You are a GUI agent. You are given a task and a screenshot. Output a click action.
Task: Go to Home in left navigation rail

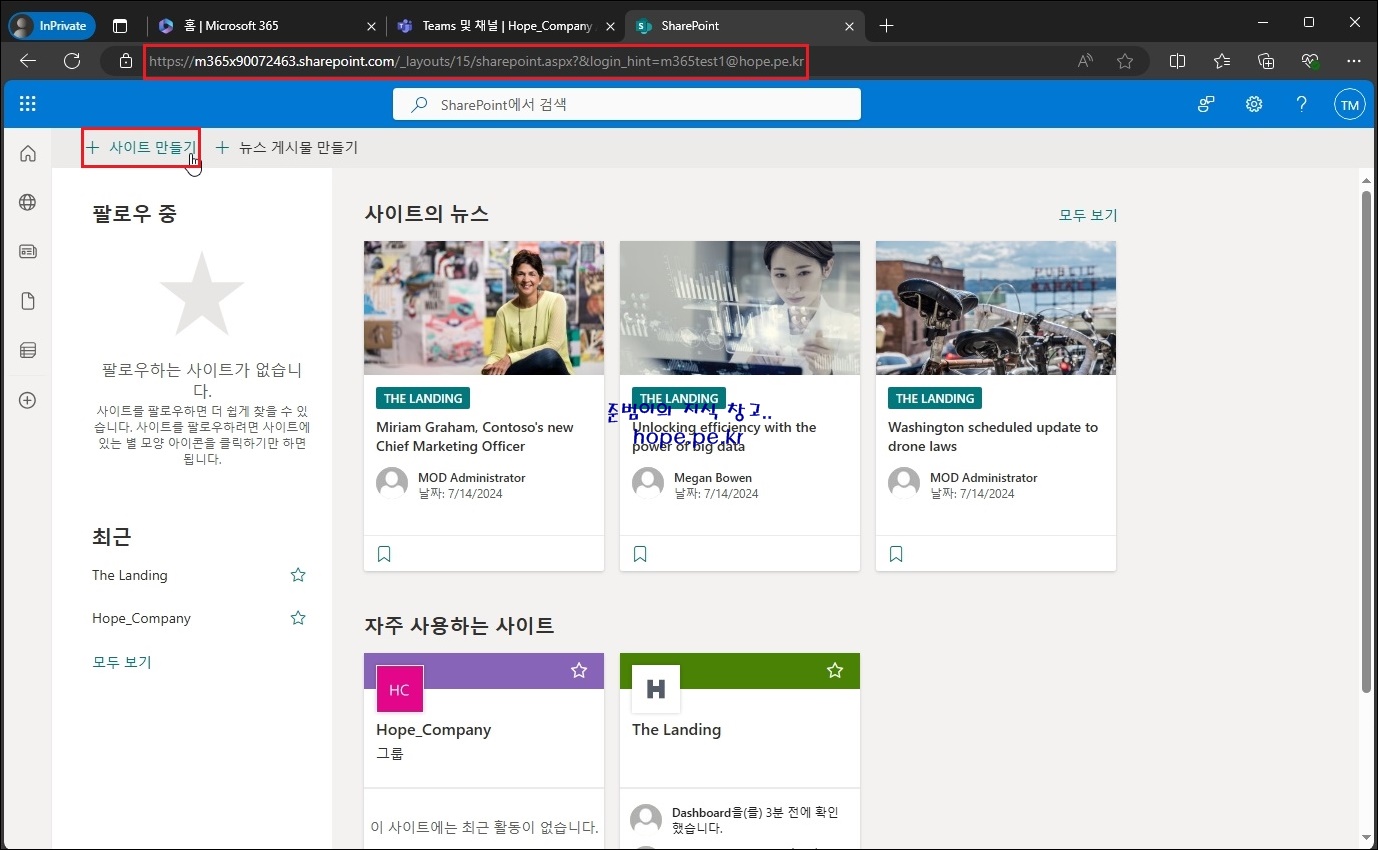click(x=28, y=153)
